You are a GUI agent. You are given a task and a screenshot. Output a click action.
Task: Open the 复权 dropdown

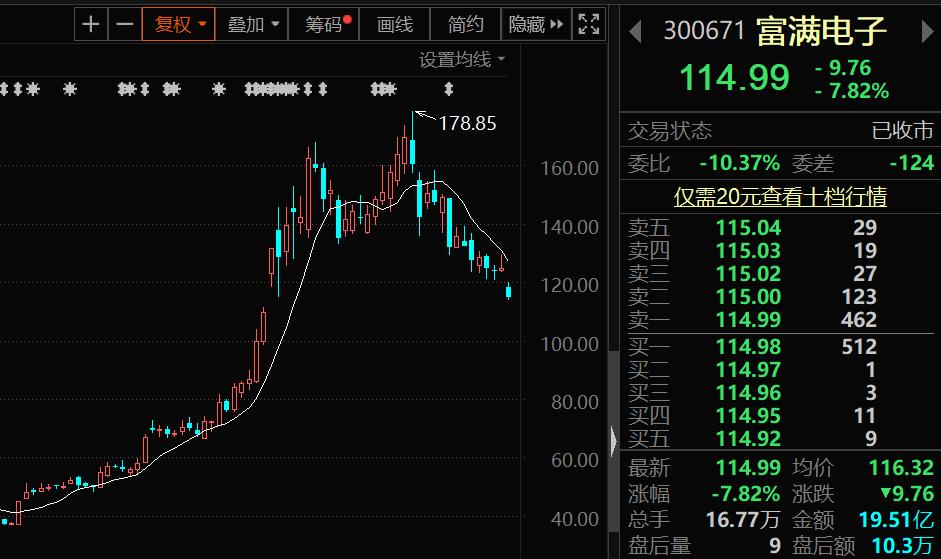pyautogui.click(x=178, y=24)
